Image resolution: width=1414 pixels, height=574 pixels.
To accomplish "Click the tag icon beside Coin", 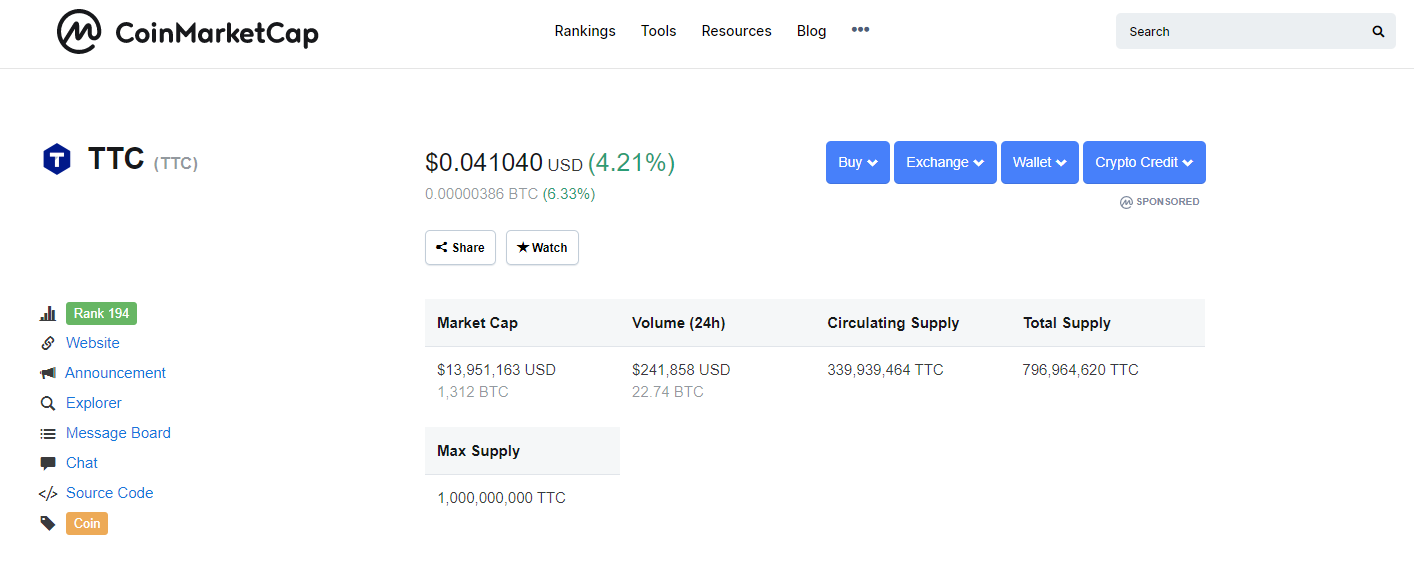I will tap(48, 523).
